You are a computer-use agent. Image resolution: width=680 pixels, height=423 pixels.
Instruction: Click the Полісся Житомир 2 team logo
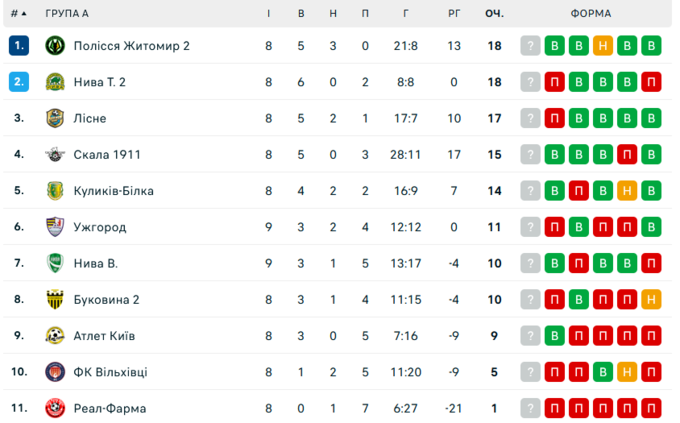(x=55, y=46)
